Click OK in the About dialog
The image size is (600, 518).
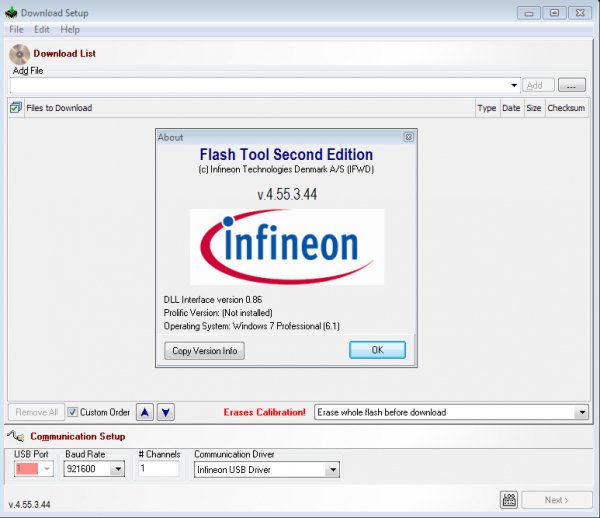tap(377, 350)
